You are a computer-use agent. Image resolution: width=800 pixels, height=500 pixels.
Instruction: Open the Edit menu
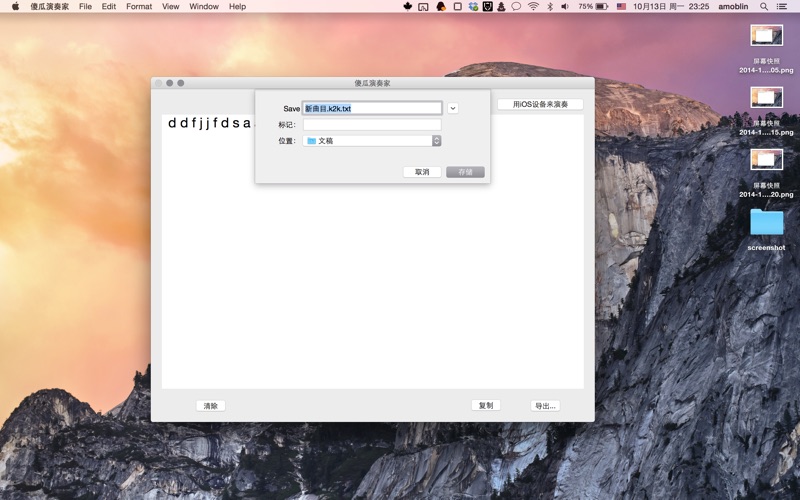(108, 6)
